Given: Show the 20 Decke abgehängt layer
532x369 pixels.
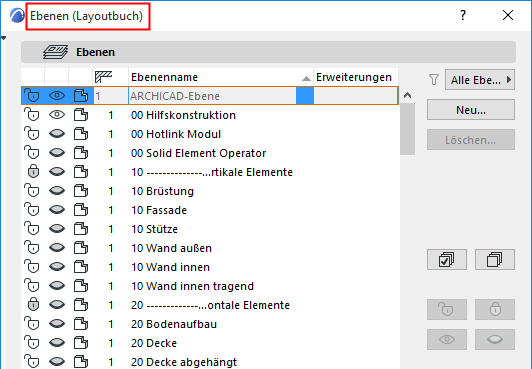Looking at the screenshot, I should [57, 362].
